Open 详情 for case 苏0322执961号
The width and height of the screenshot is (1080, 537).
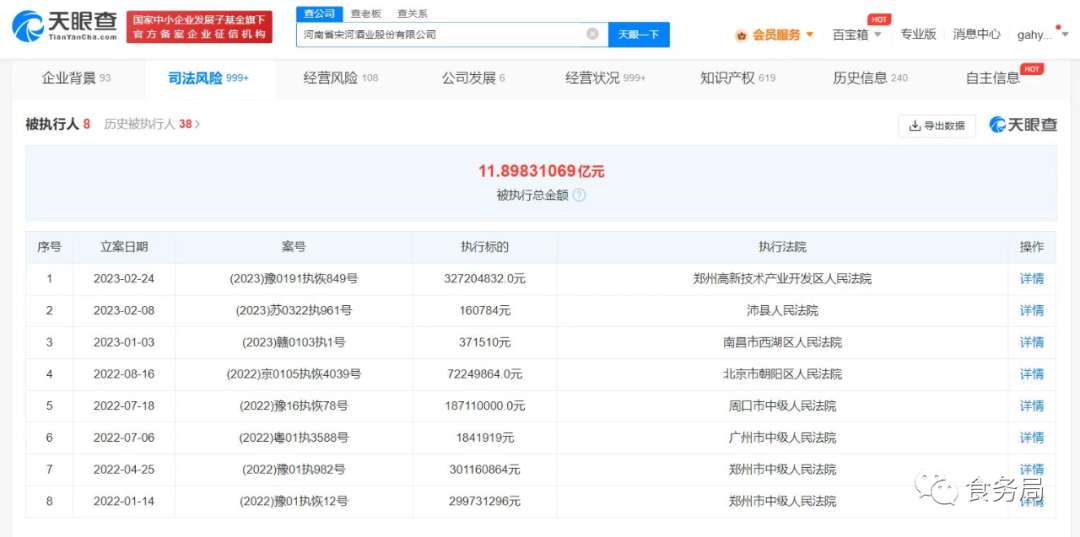point(1031,310)
